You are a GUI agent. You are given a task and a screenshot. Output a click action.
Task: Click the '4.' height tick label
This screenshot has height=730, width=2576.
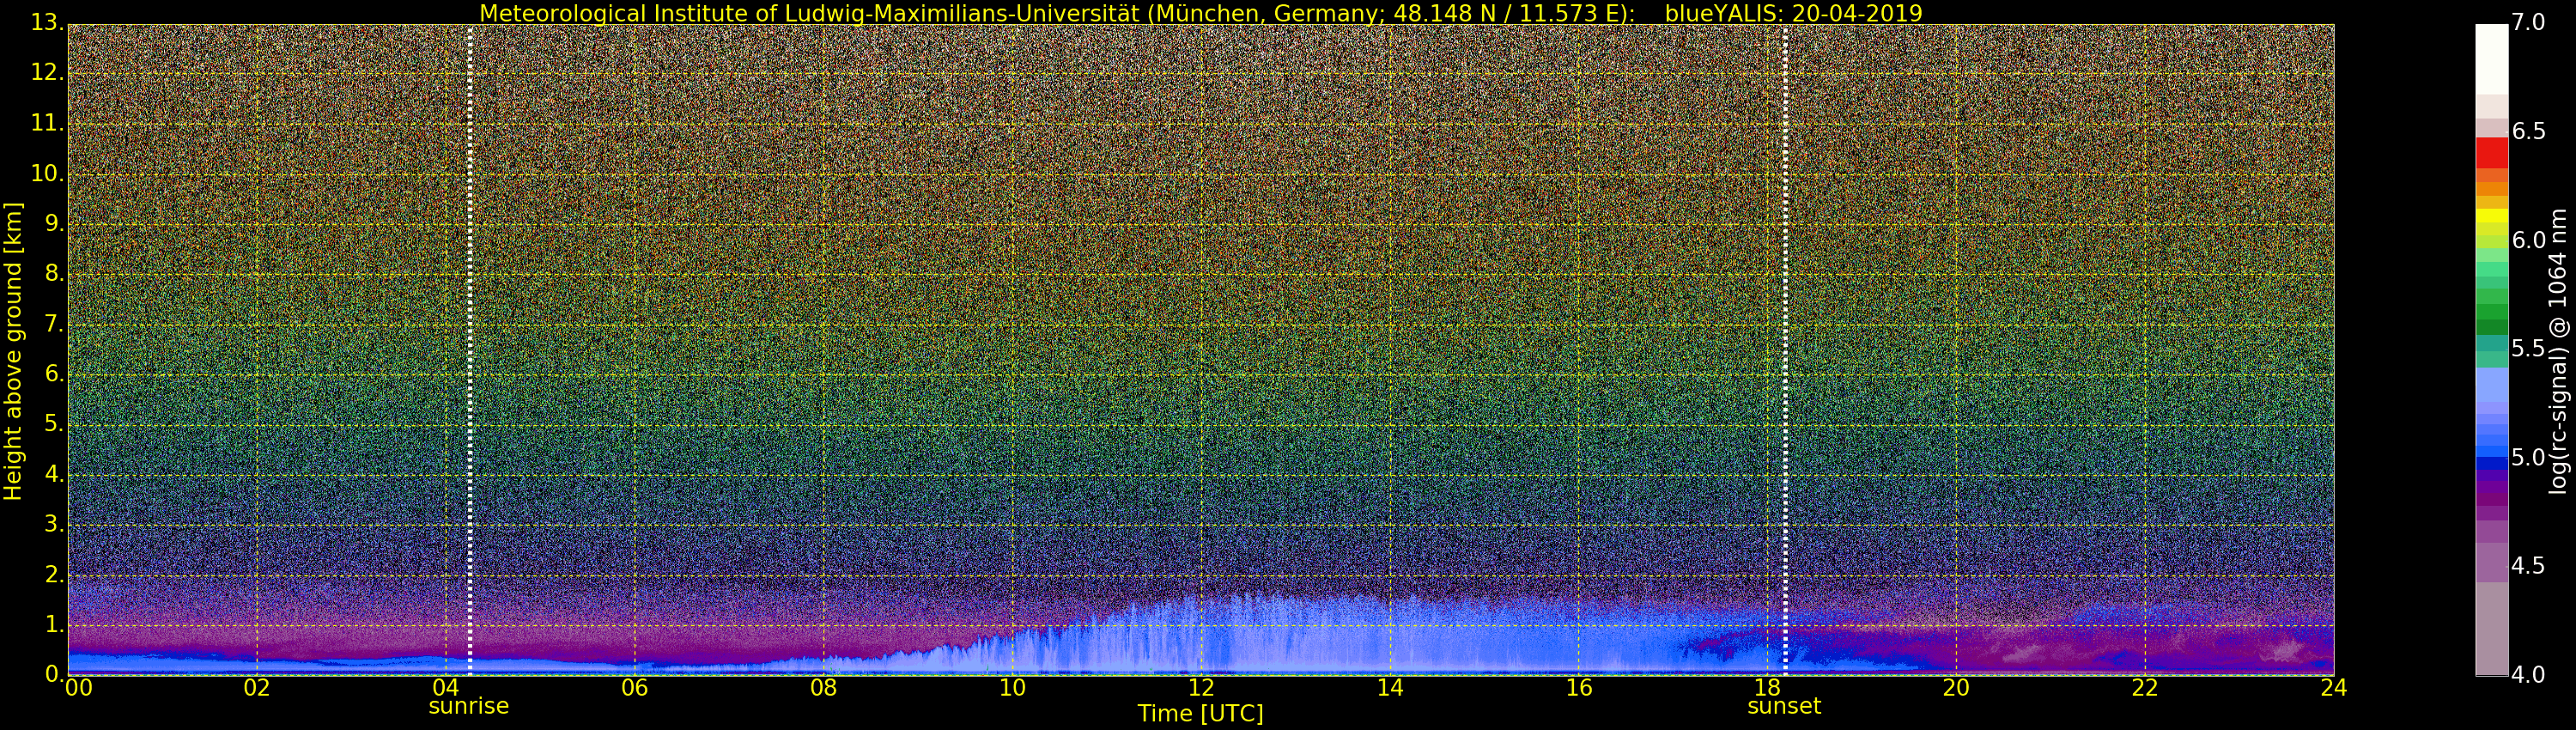pos(54,474)
